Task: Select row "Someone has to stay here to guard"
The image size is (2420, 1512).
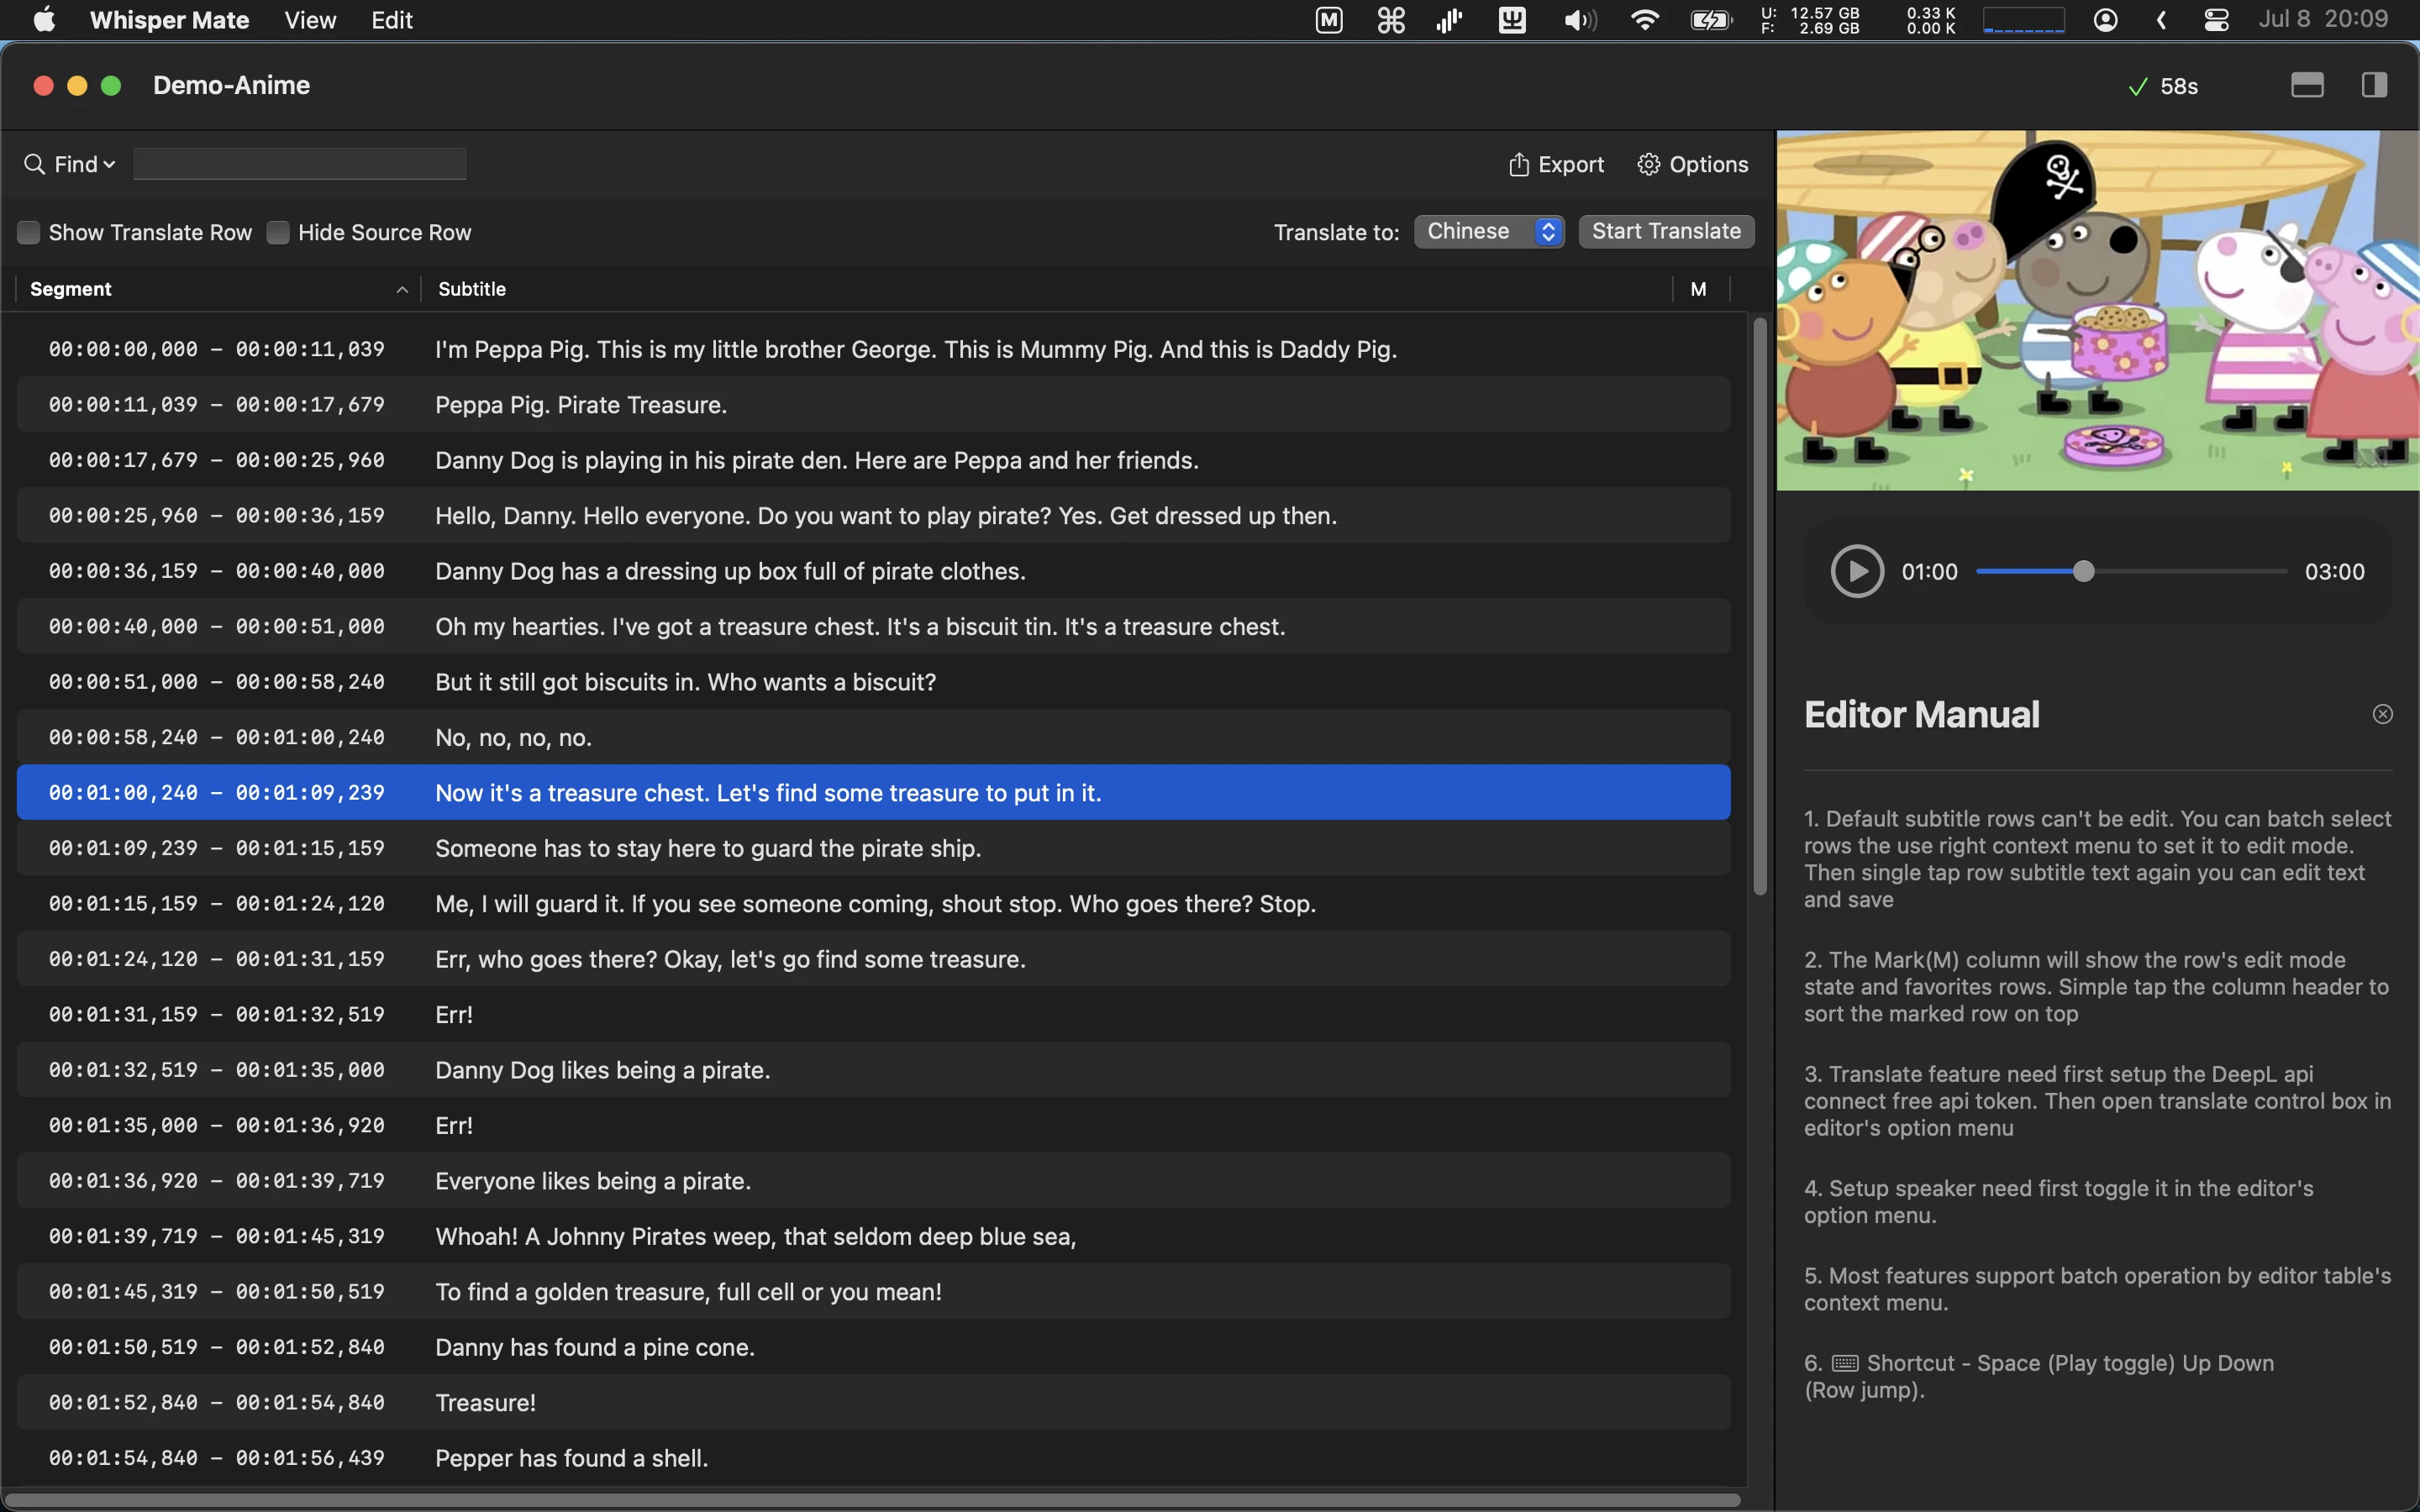Action: pos(873,848)
